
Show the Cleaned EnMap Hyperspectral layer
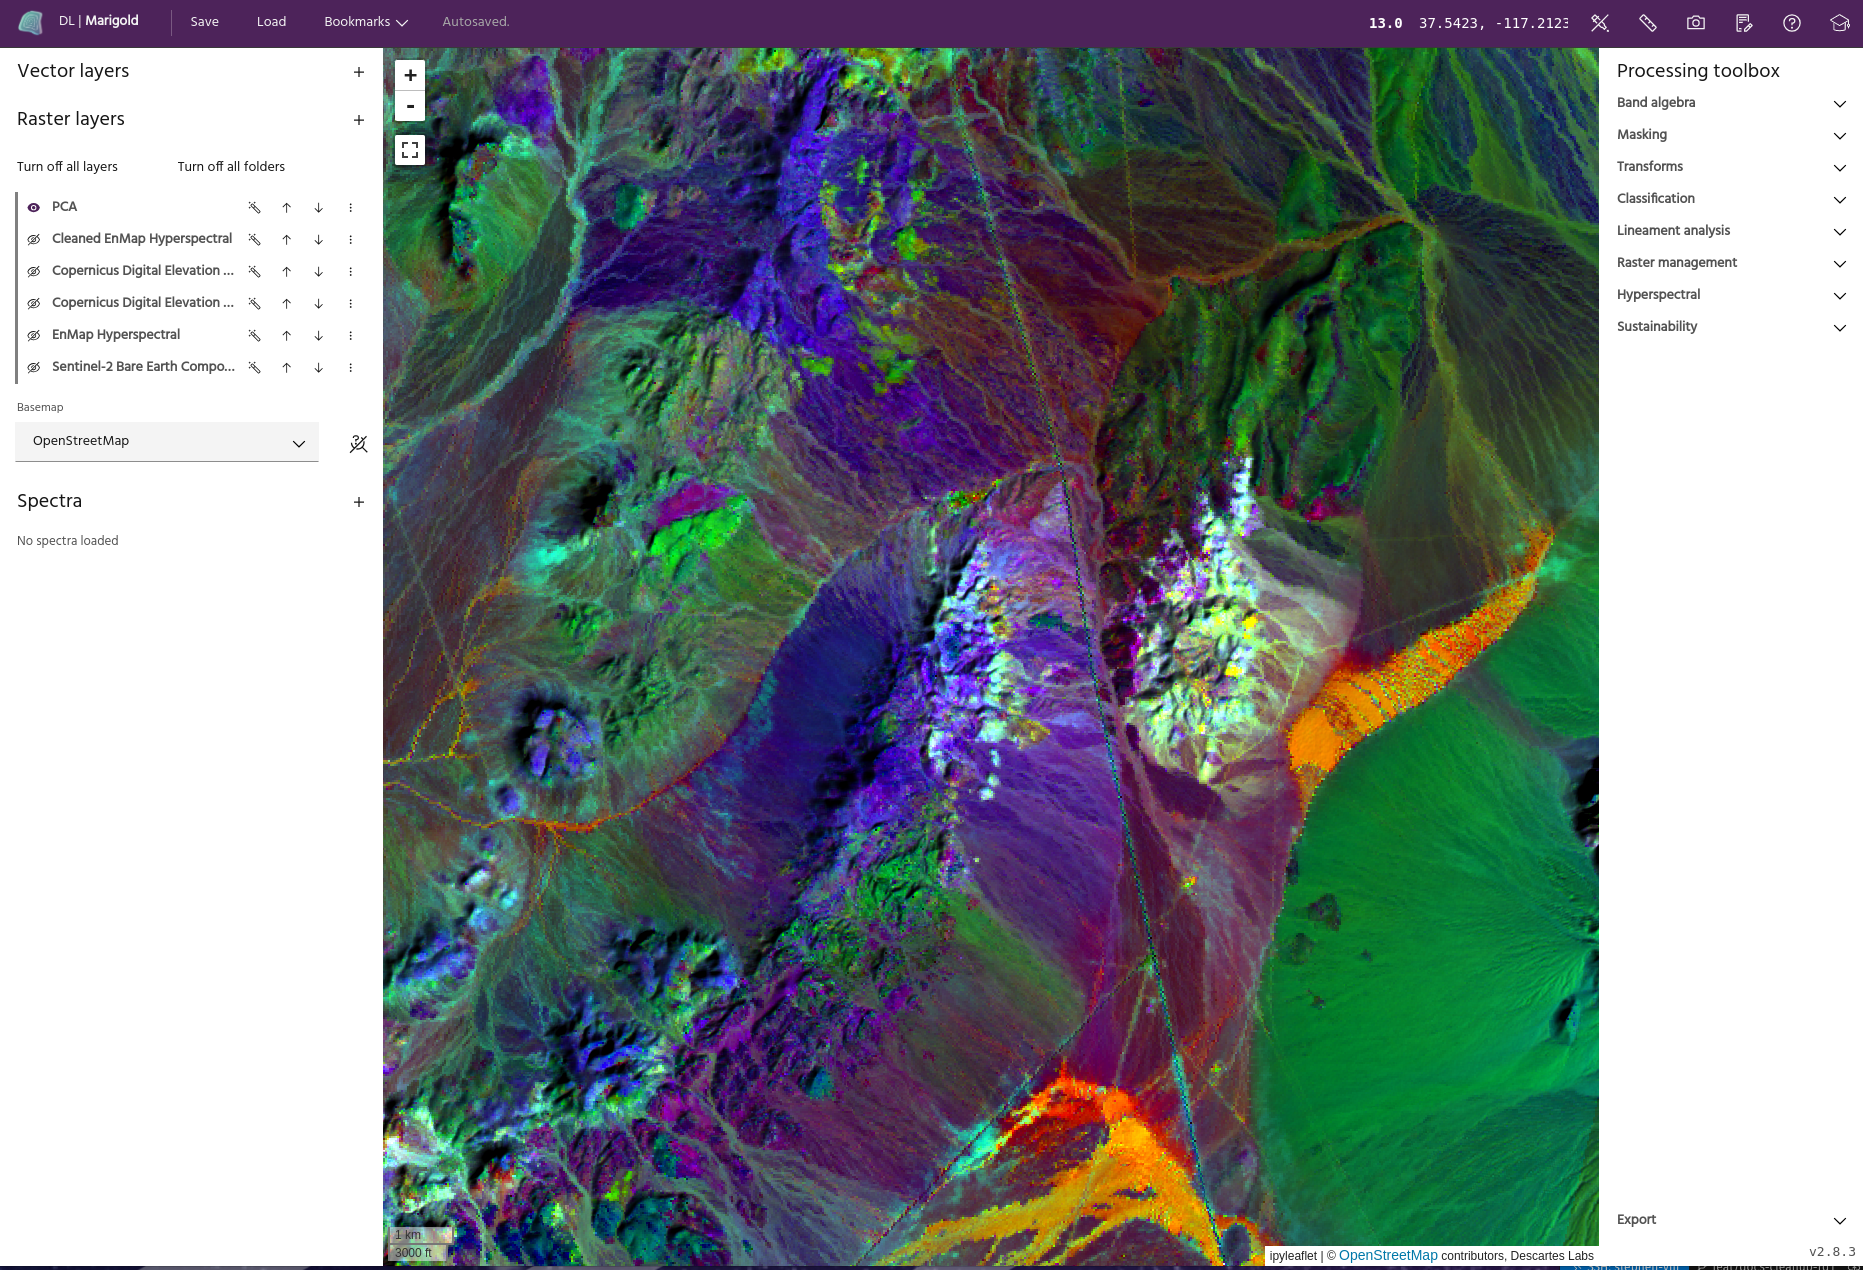click(34, 240)
